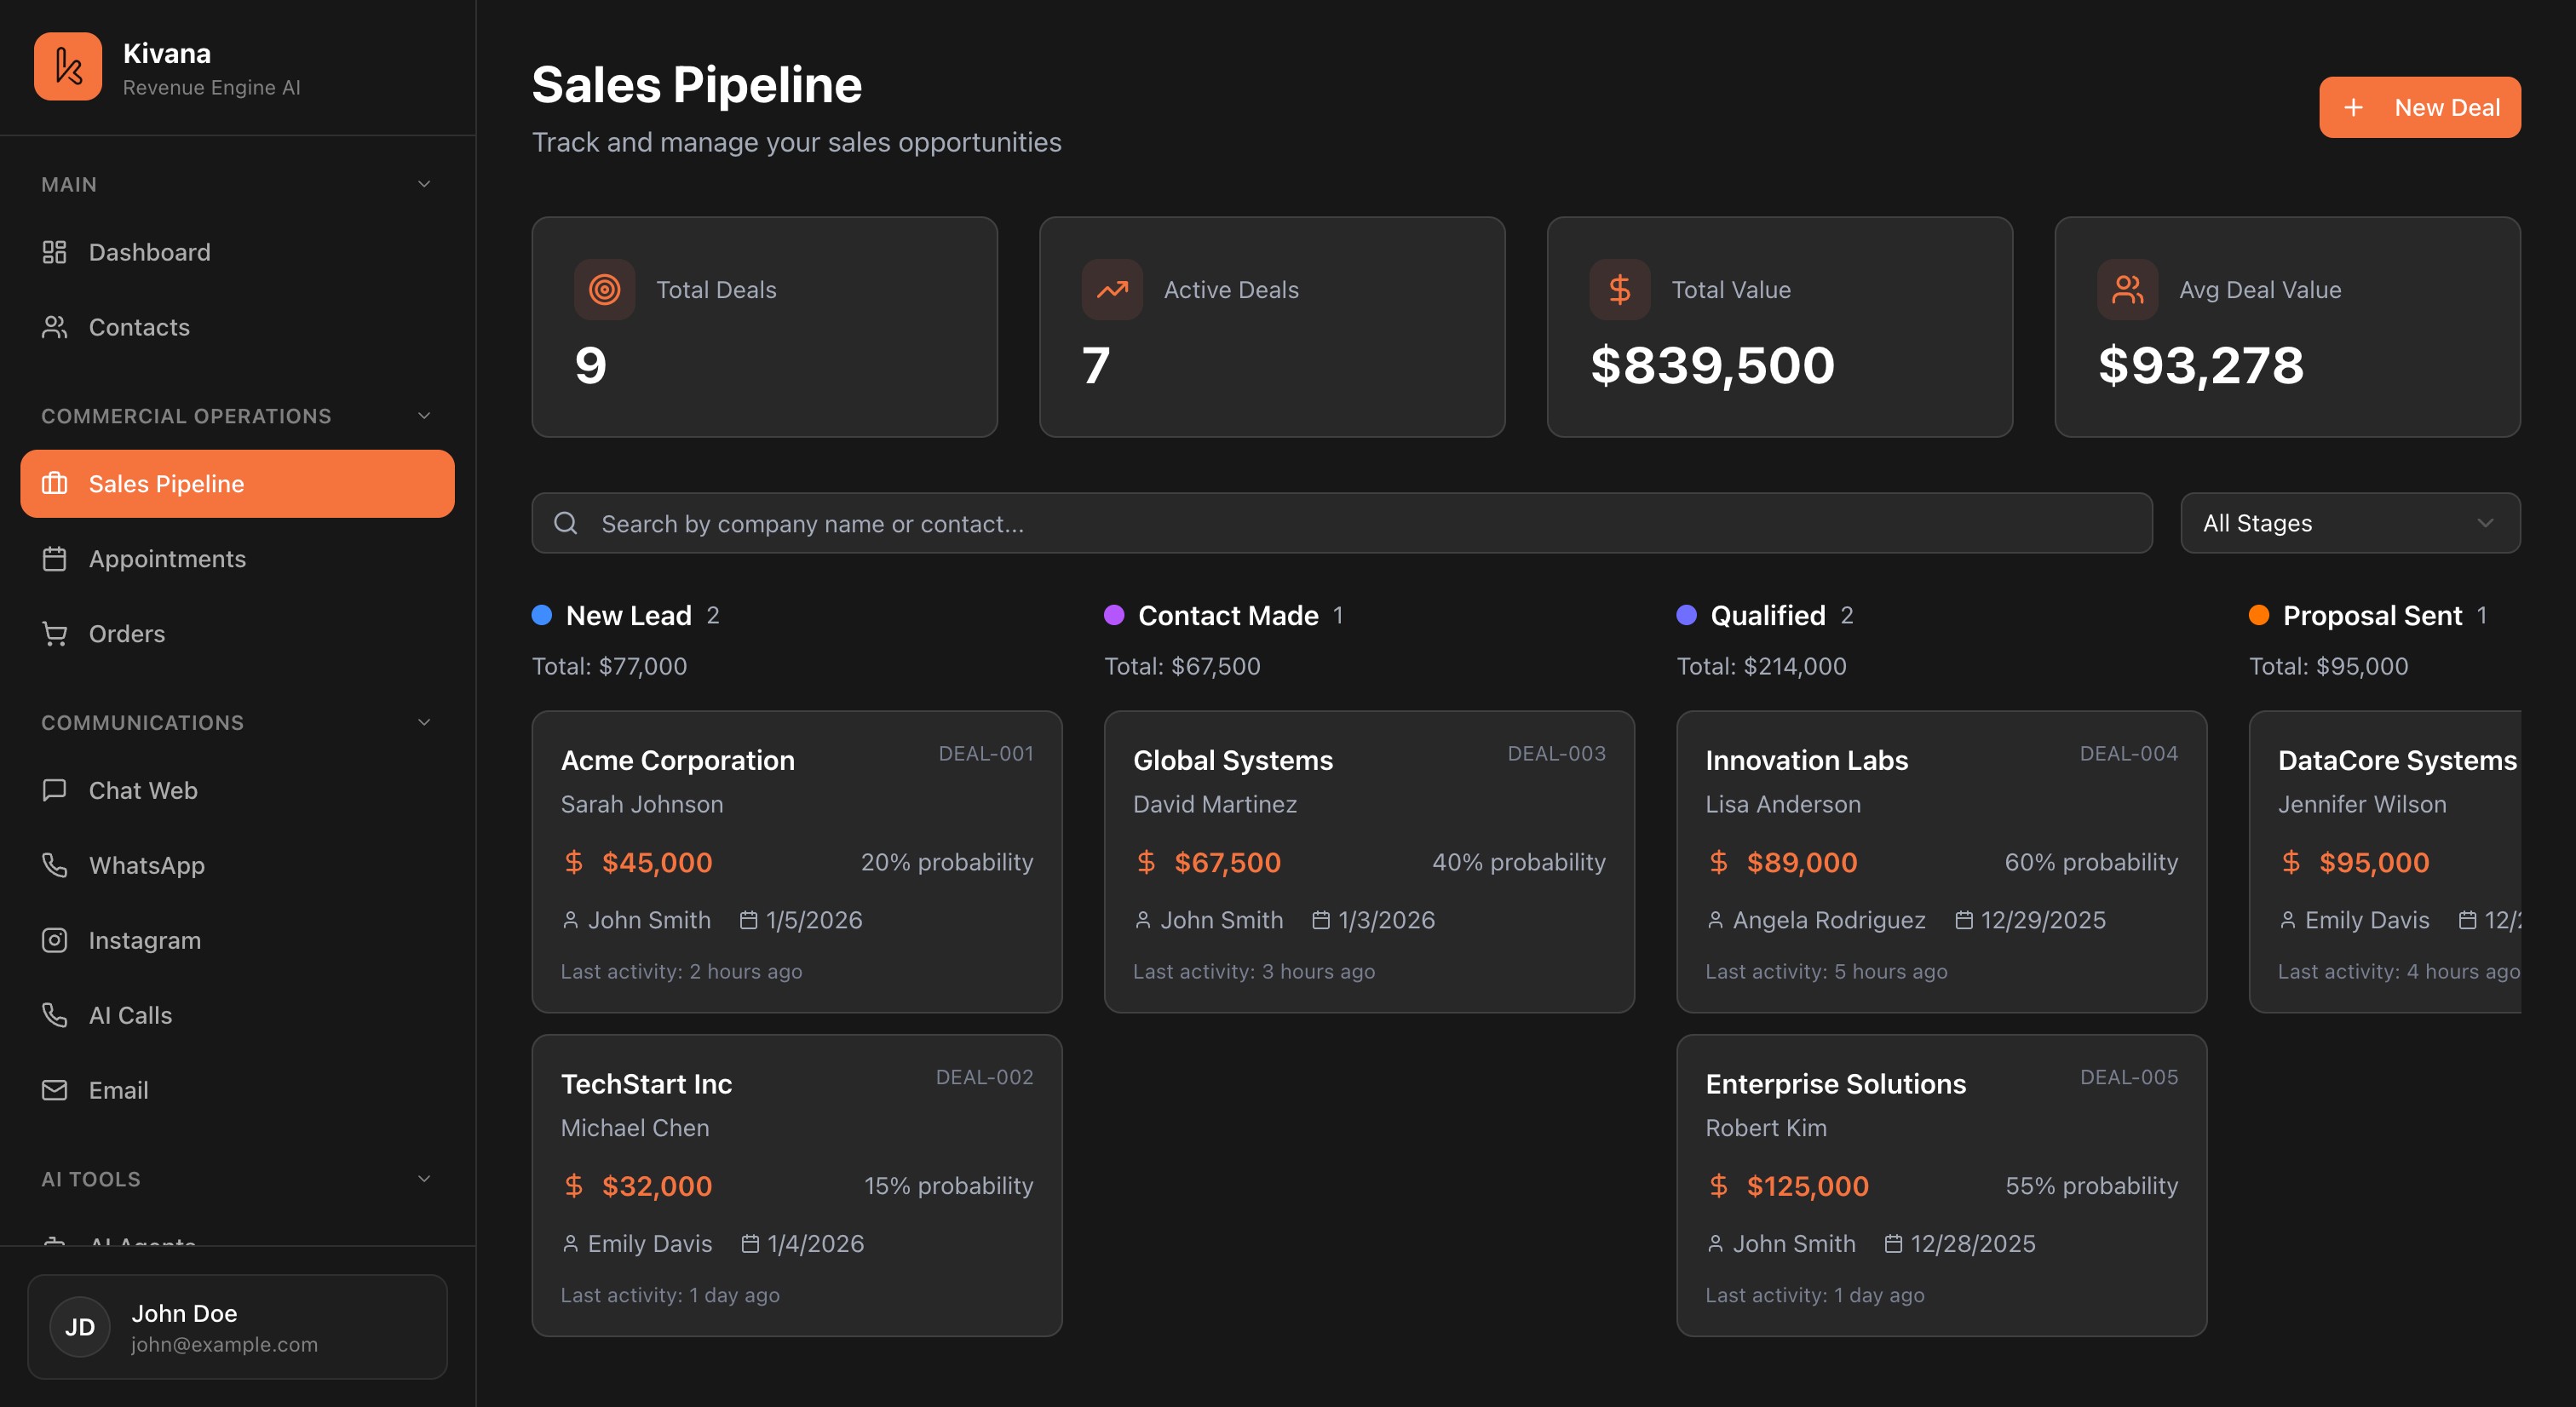Click the JD user avatar
Viewport: 2576px width, 1407px height.
point(80,1327)
